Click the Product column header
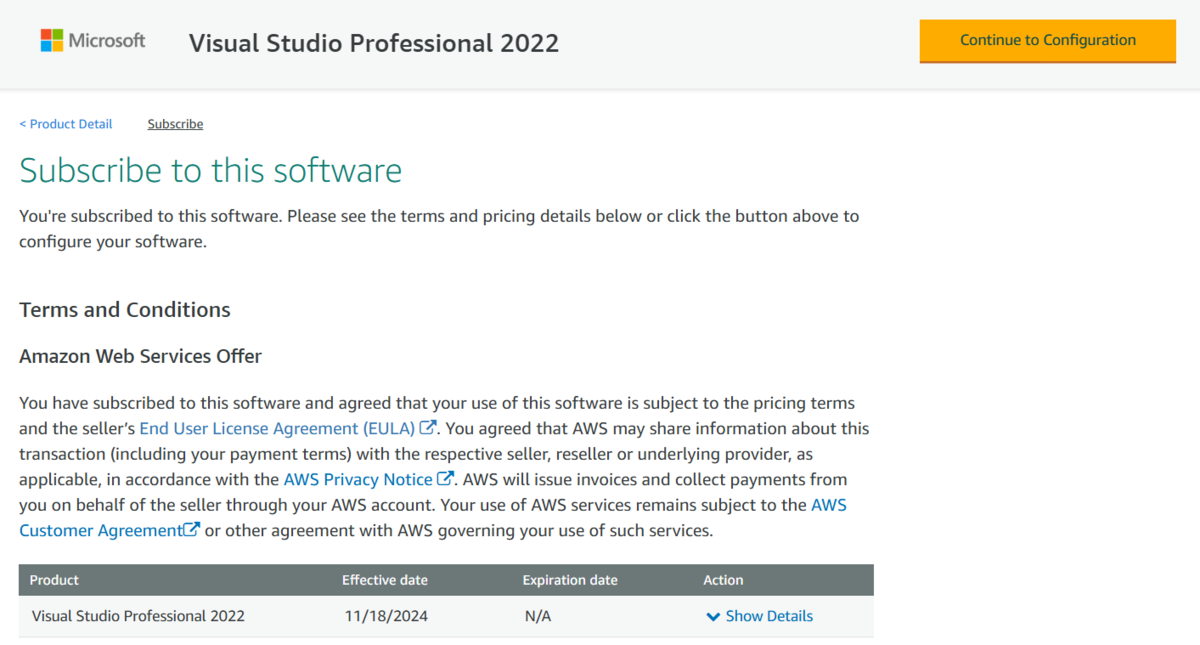This screenshot has width=1200, height=645. point(54,580)
